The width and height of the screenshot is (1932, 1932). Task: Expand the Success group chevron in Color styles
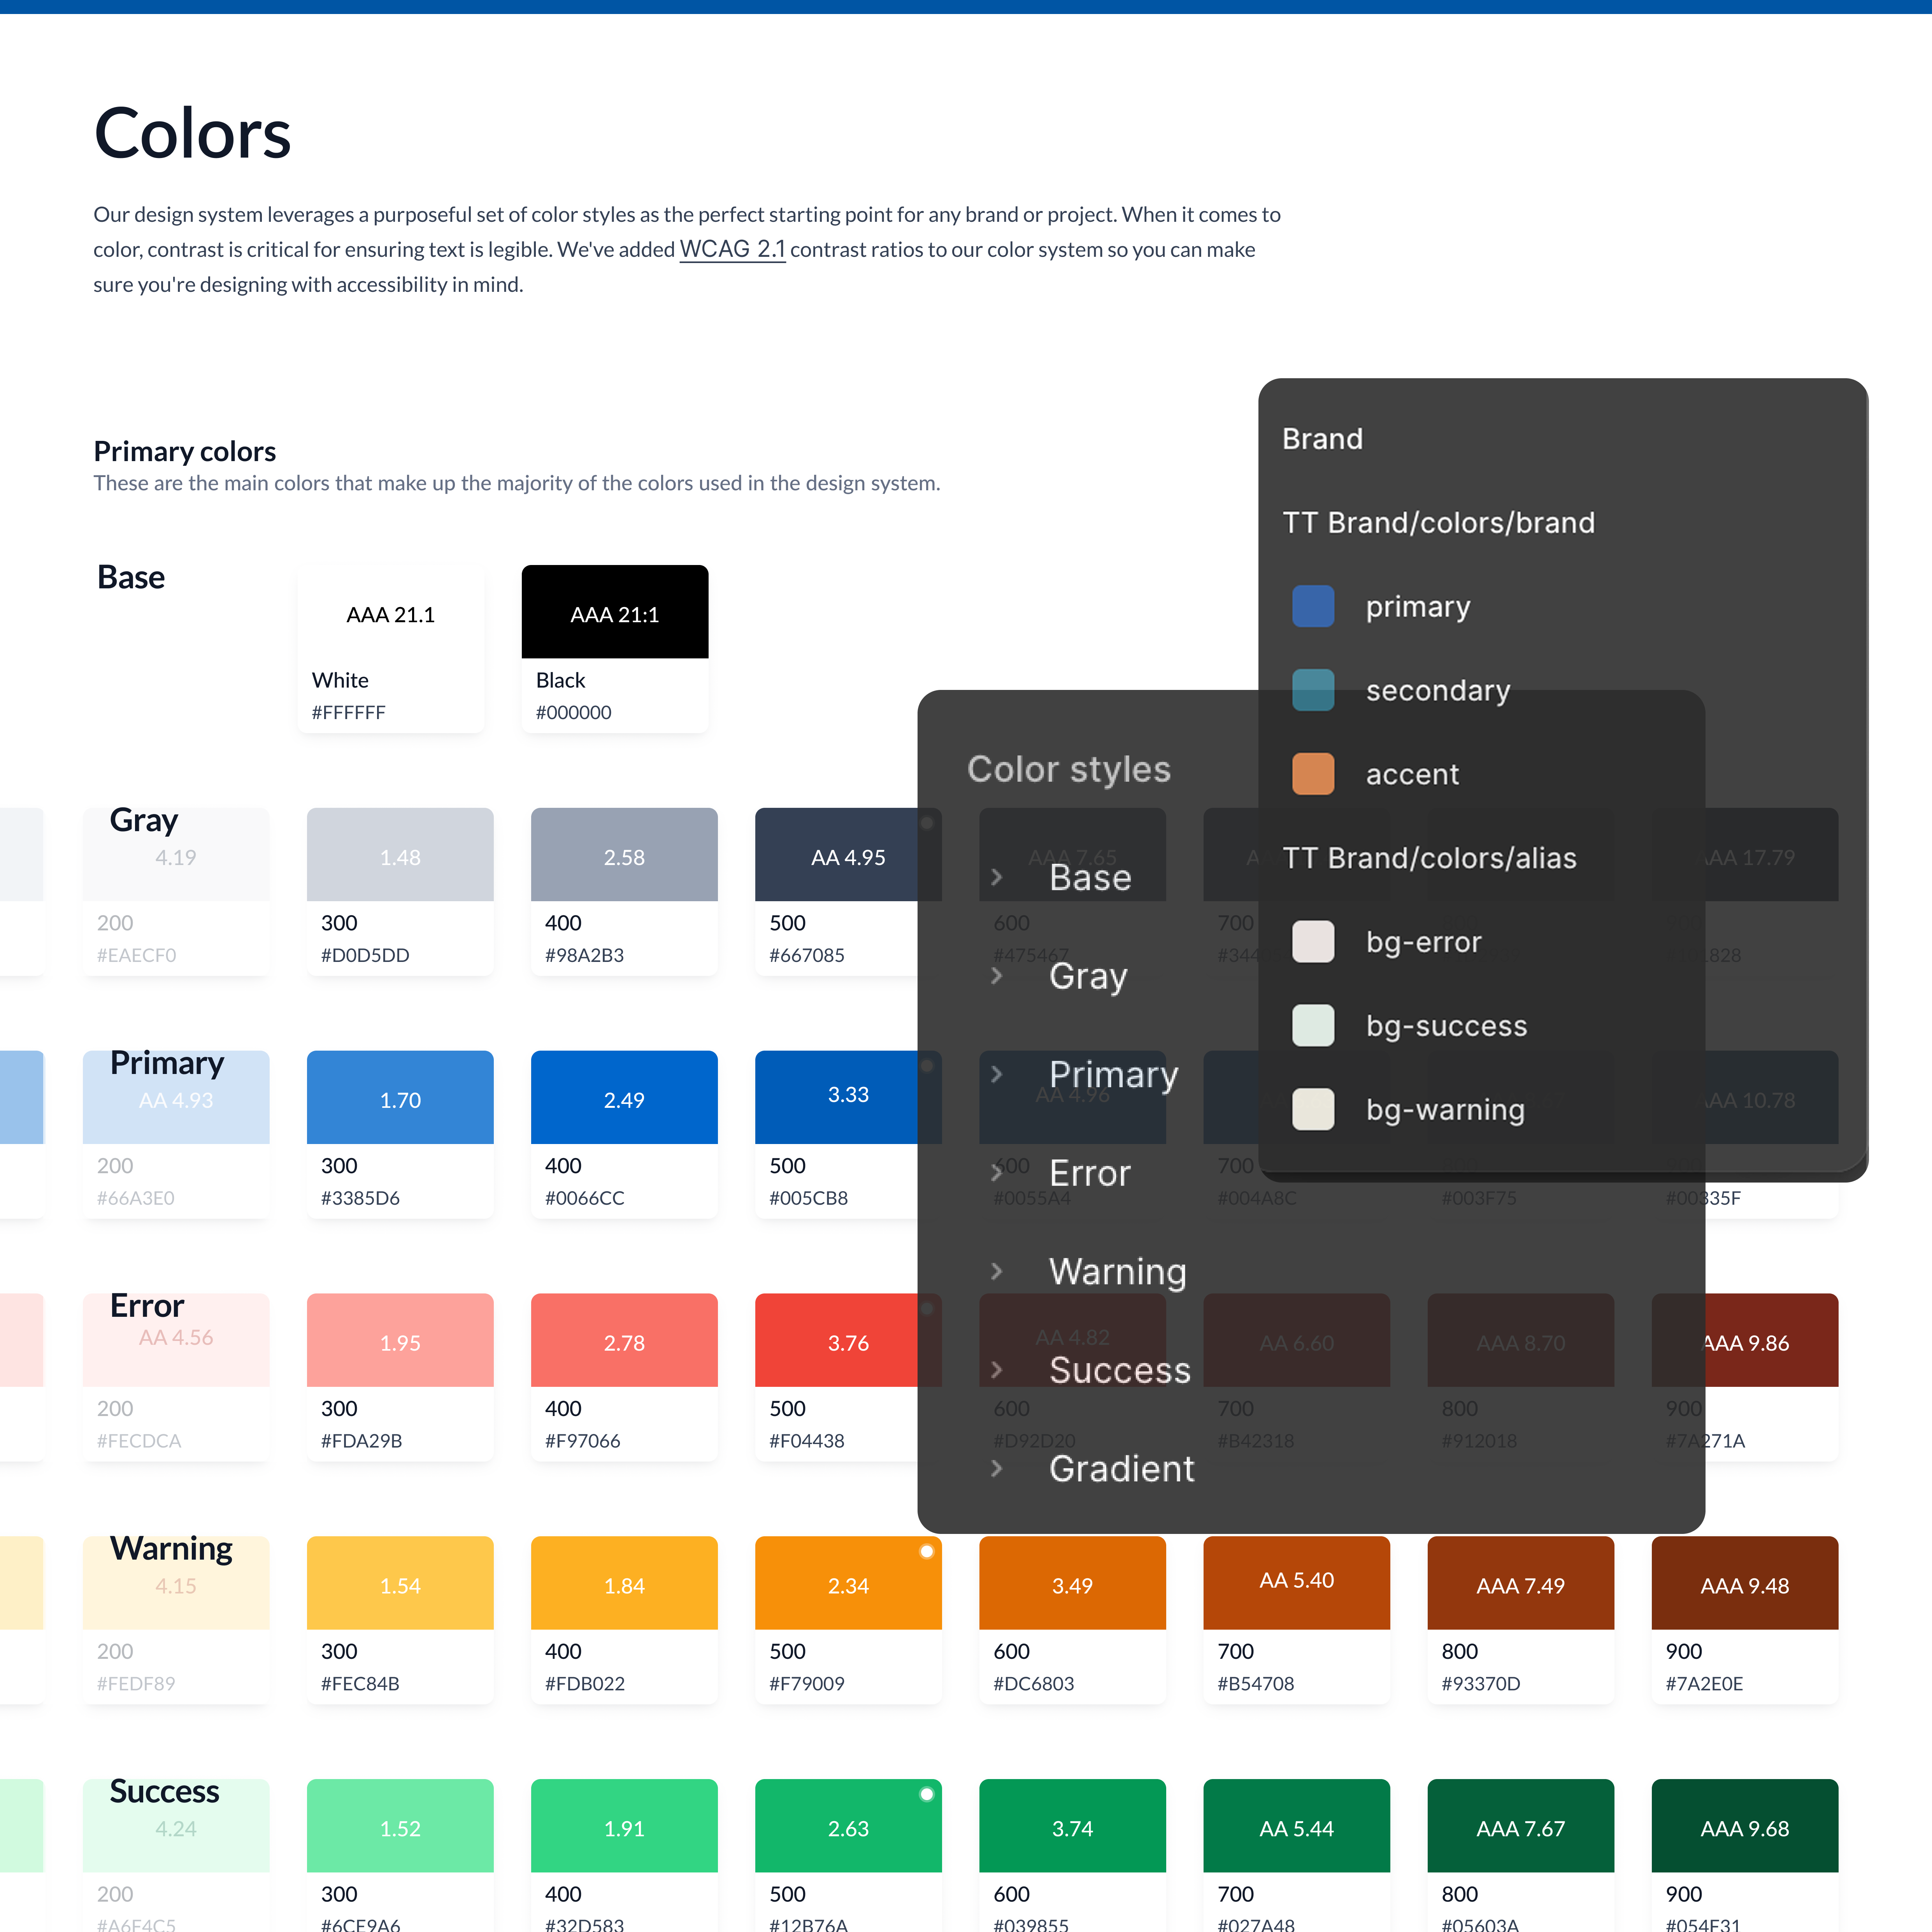coord(996,1370)
